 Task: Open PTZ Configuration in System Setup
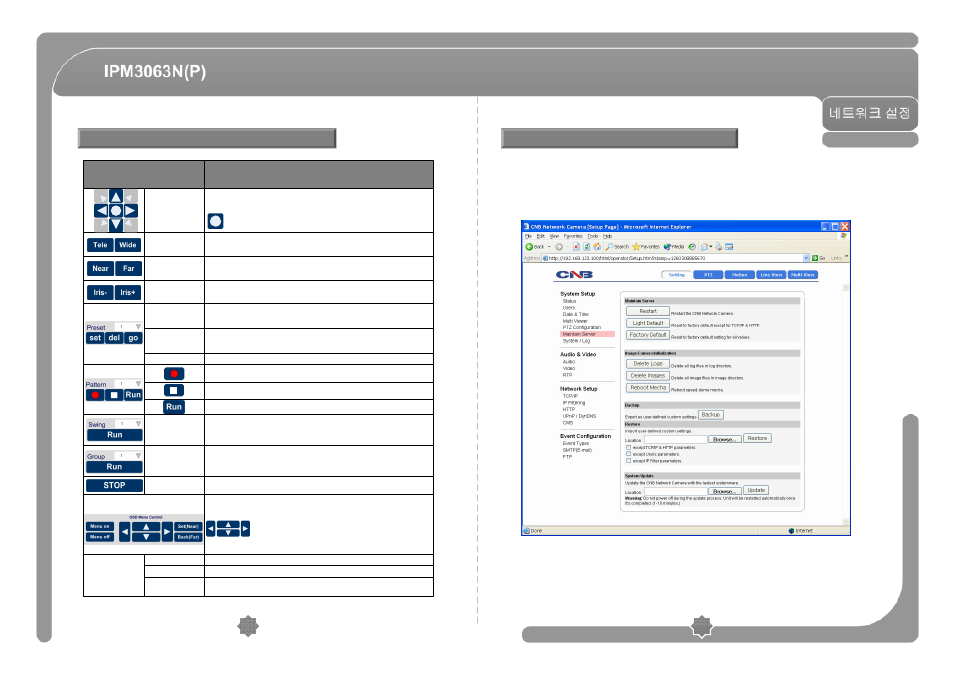click(x=582, y=327)
